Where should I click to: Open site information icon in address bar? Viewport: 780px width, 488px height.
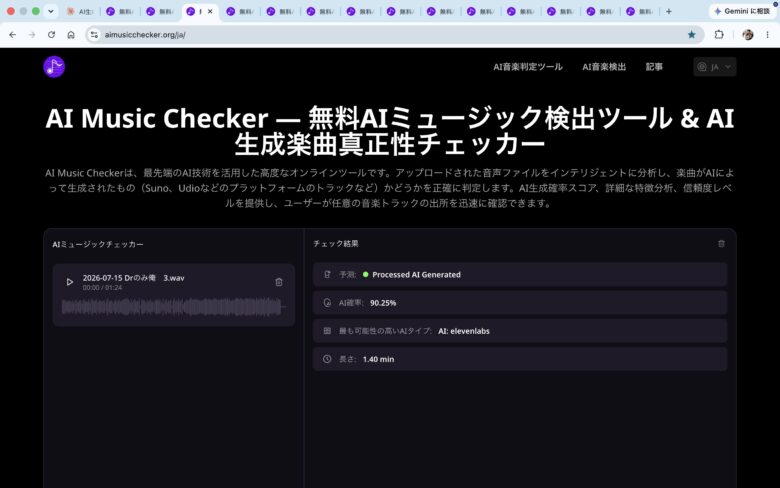pos(94,35)
